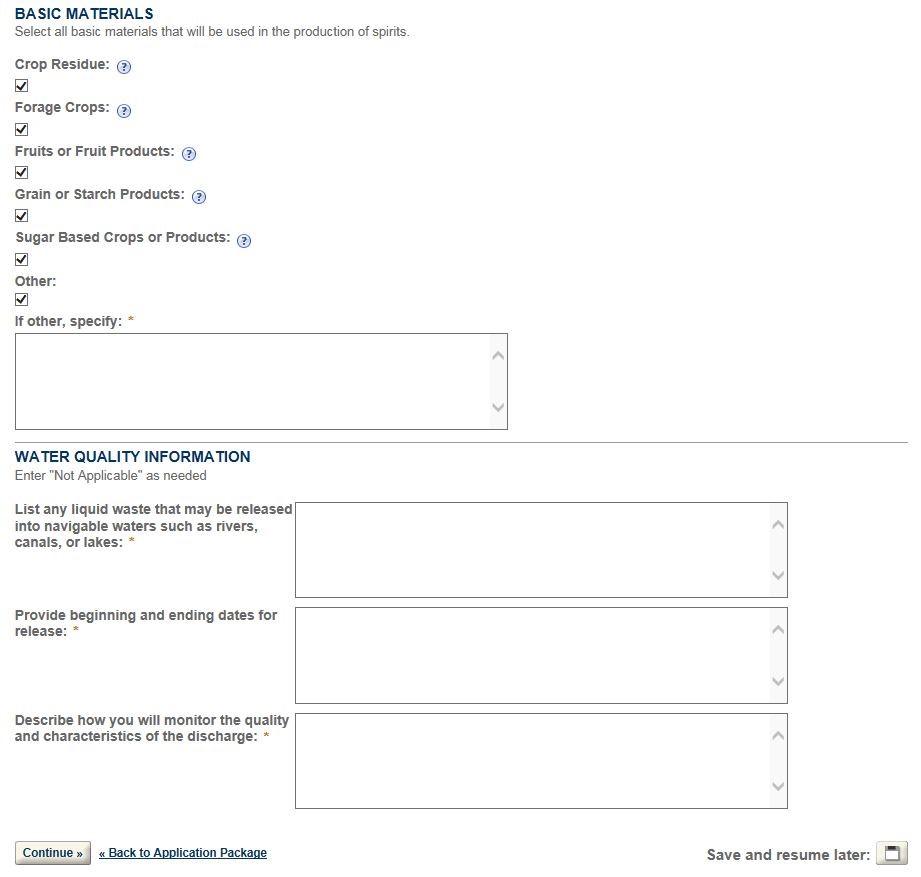This screenshot has width=921, height=877.
Task: Click the Continue button
Action: pos(53,853)
